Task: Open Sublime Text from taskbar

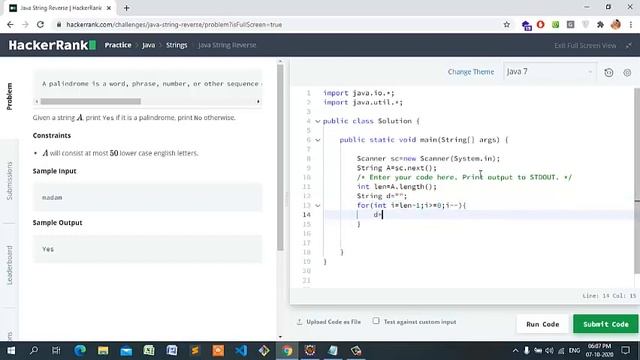Action: [x=195, y=350]
